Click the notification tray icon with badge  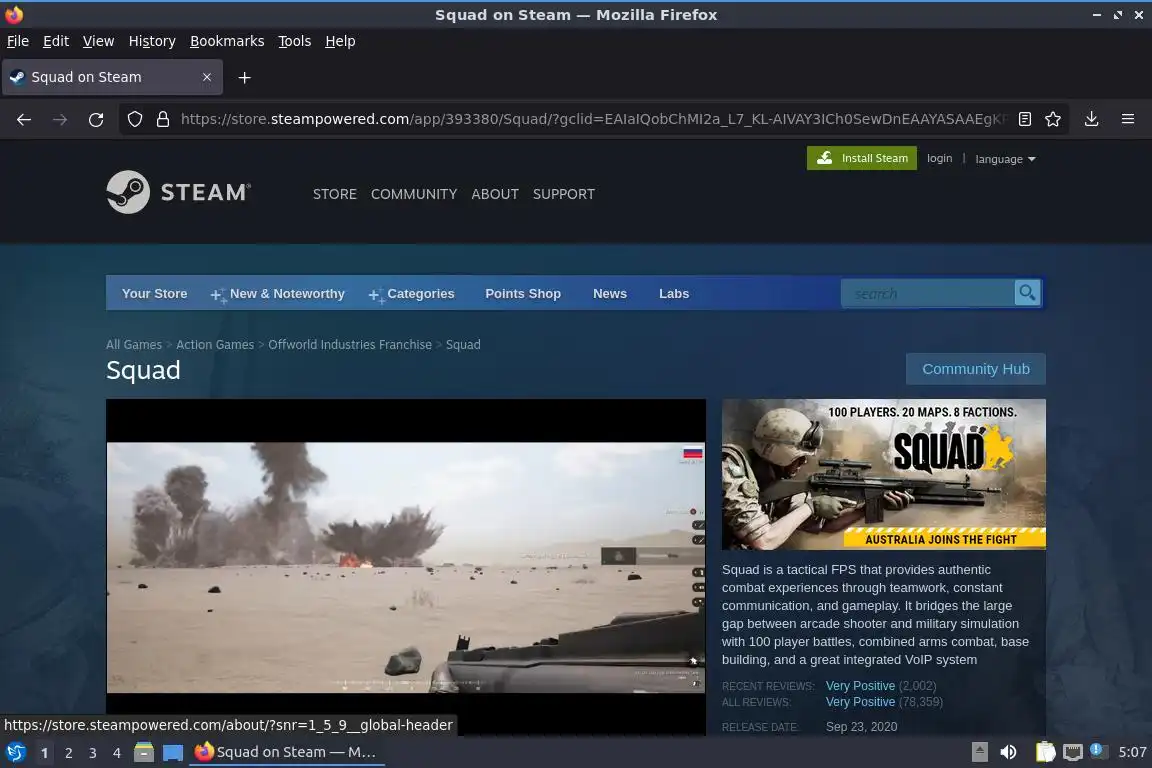(1098, 750)
